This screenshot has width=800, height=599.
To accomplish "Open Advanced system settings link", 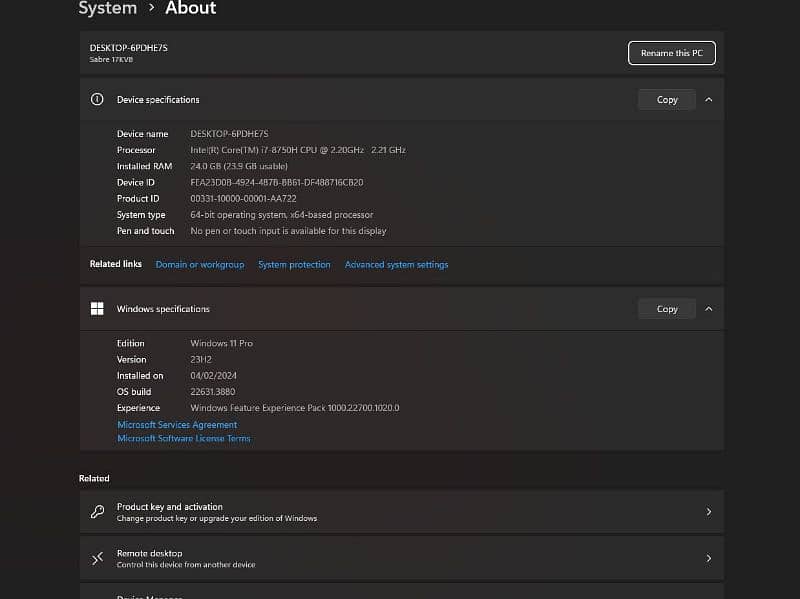I will click(396, 265).
